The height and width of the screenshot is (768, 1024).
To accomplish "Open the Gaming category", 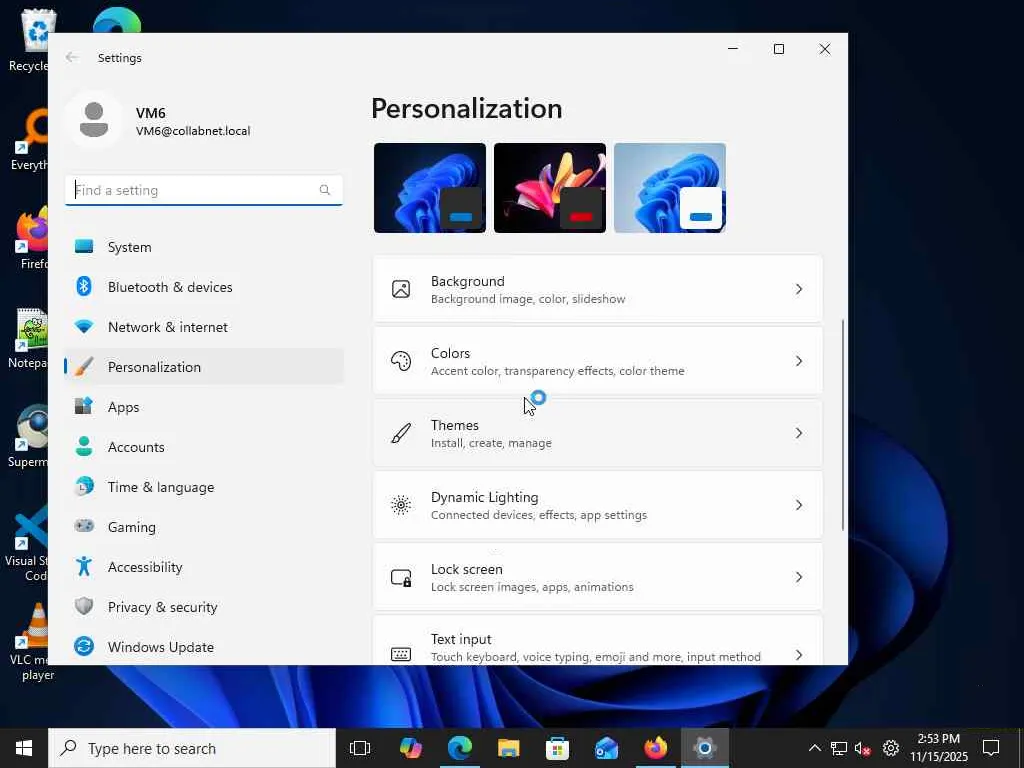I will (x=204, y=527).
